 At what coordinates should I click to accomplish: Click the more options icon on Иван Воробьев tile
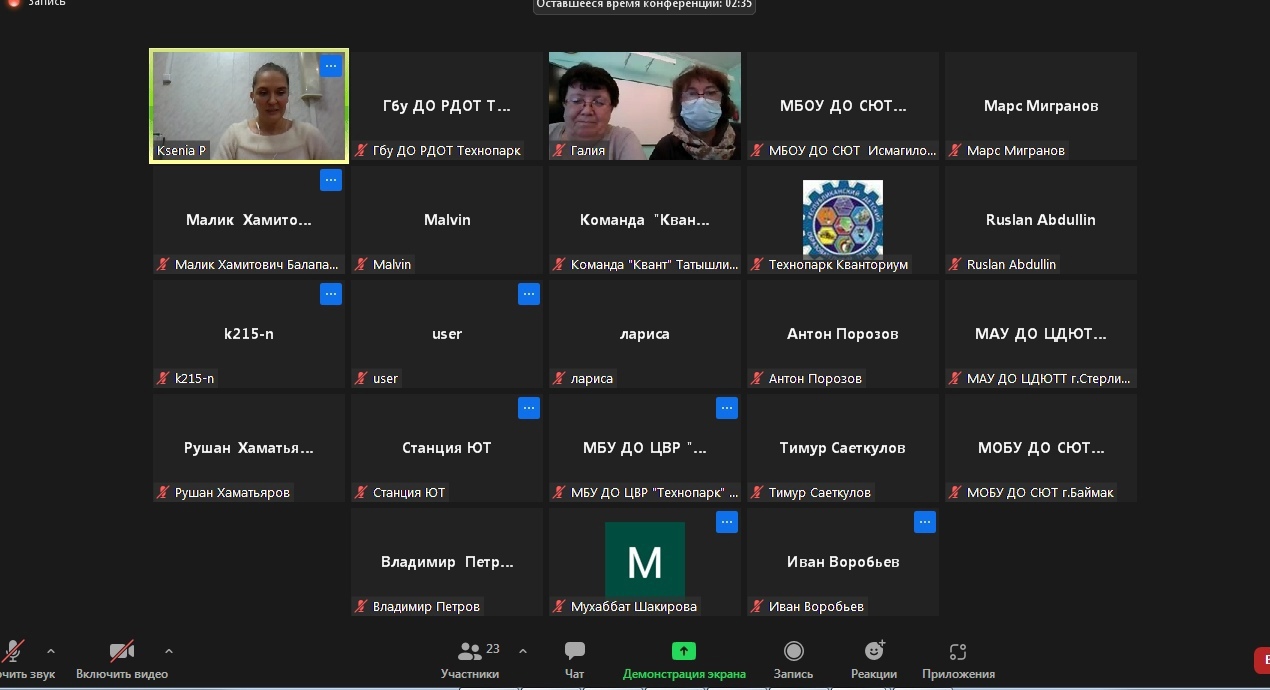(x=925, y=522)
